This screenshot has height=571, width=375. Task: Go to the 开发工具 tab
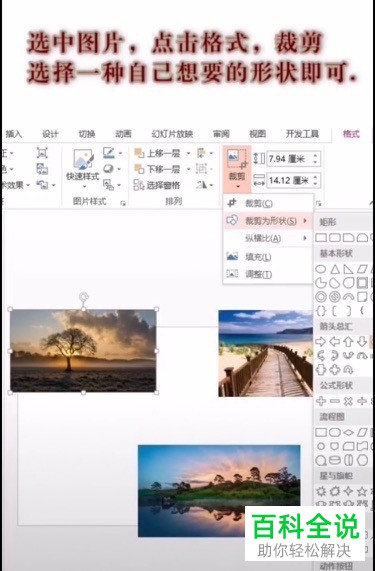[302, 134]
